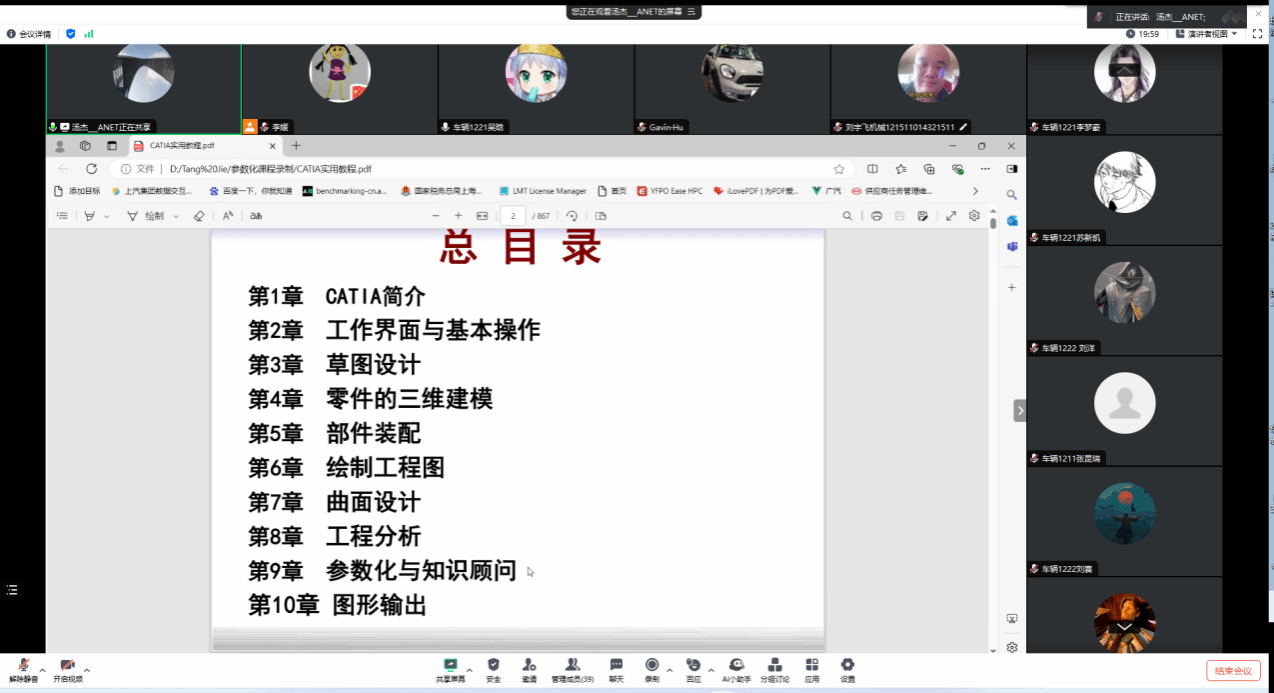1274x693 pixels.
Task: Open LMT License Manager bookmark
Action: tap(542, 191)
